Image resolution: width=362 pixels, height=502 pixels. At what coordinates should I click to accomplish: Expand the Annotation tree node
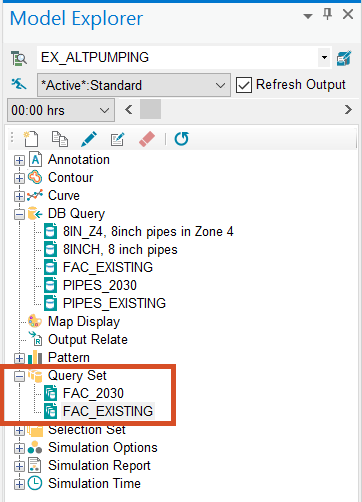(x=19, y=160)
